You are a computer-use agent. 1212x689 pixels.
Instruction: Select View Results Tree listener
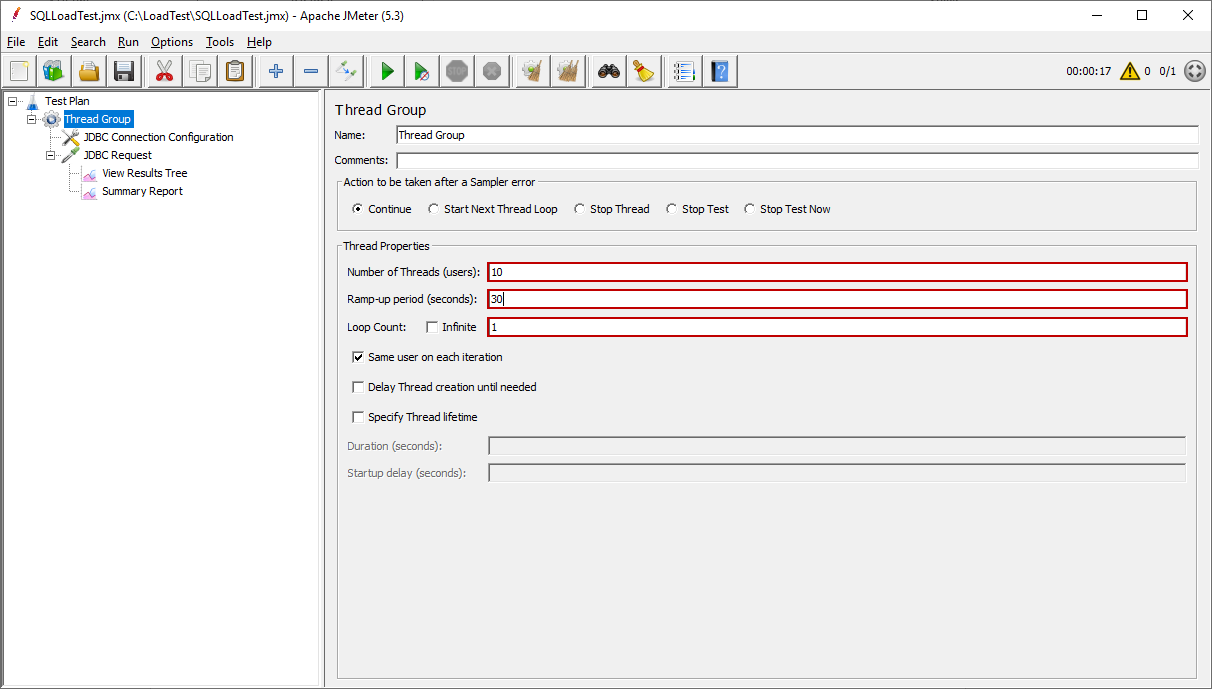click(144, 173)
